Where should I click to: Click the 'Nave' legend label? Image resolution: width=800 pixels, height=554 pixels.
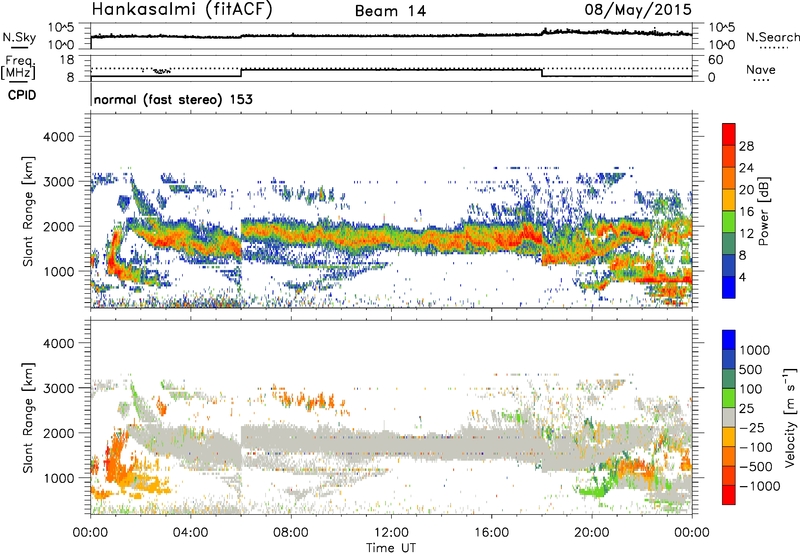point(760,69)
